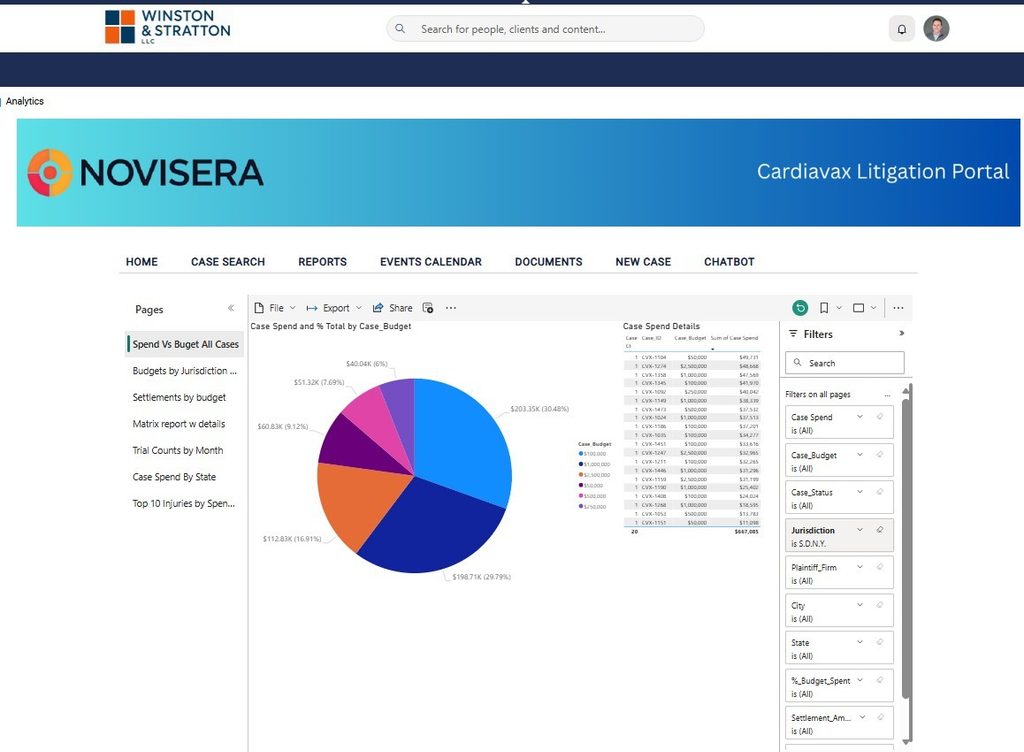Open more options next to Share

[x=451, y=307]
